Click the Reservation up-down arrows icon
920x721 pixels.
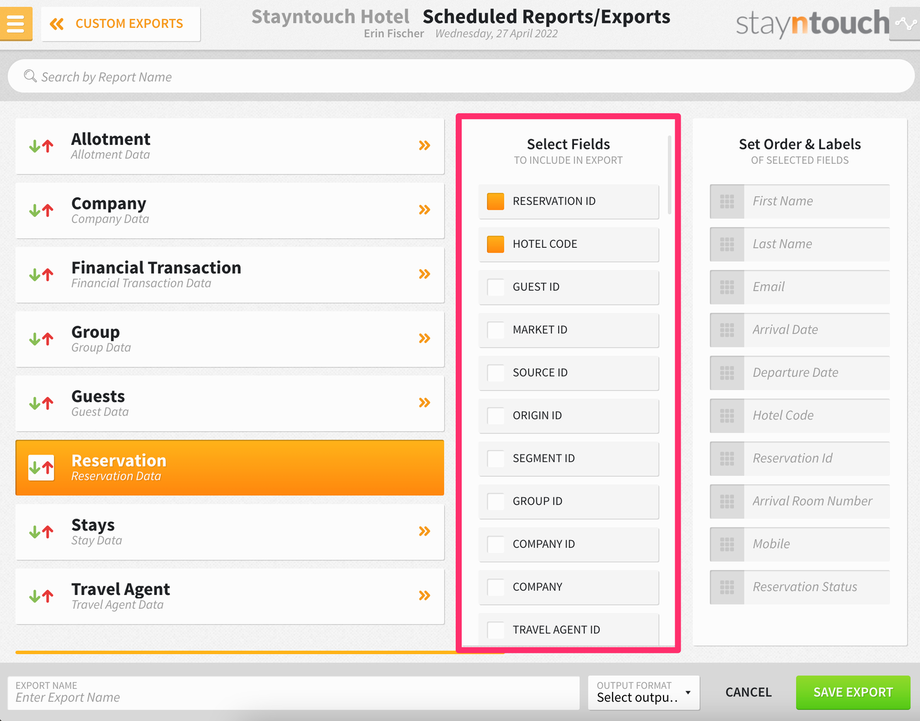(41, 468)
